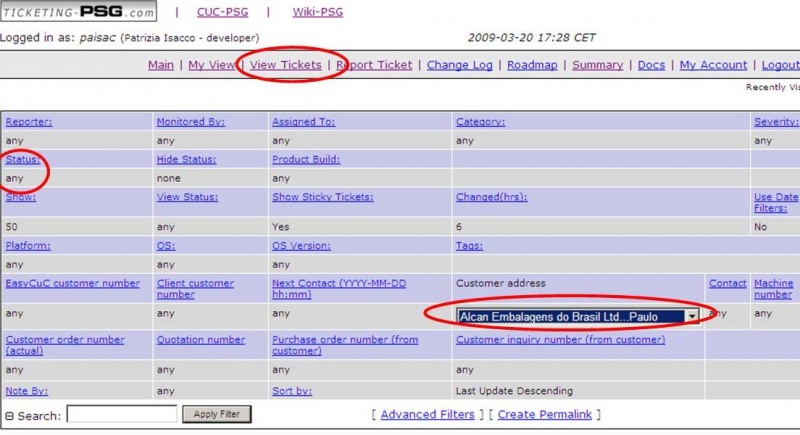The width and height of the screenshot is (800, 435).
Task: Click the Contact filter link
Action: tap(728, 284)
